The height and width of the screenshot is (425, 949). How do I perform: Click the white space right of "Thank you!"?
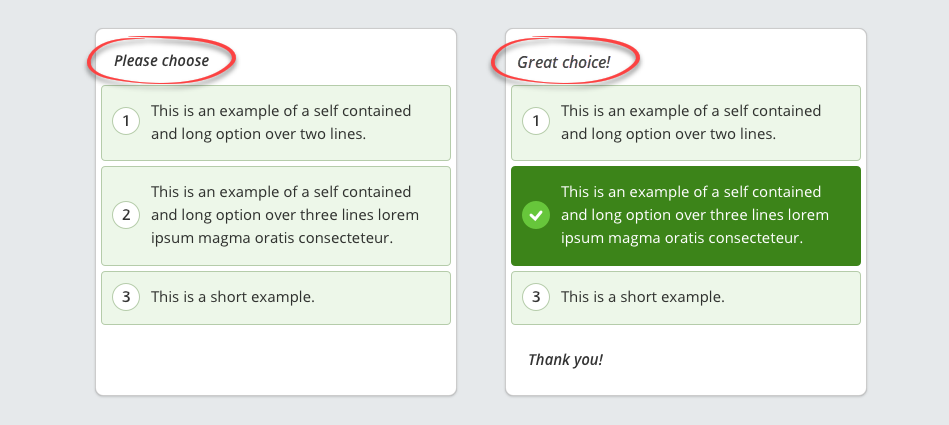tap(740, 359)
